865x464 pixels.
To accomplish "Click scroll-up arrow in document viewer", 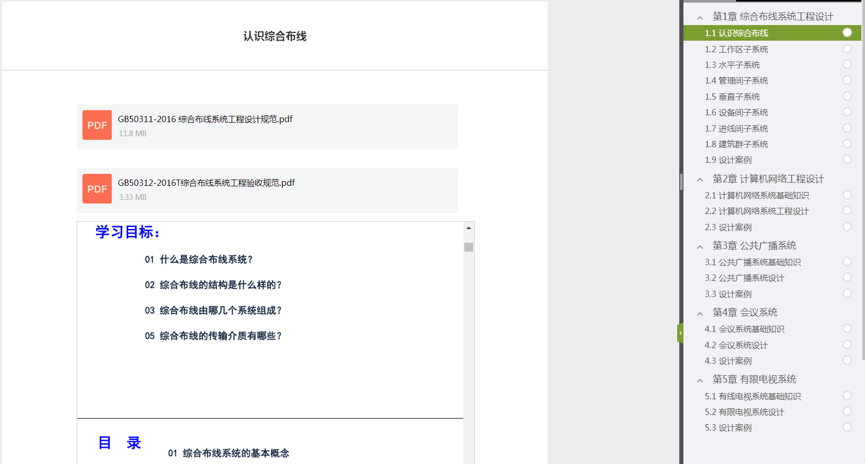I will pos(468,229).
